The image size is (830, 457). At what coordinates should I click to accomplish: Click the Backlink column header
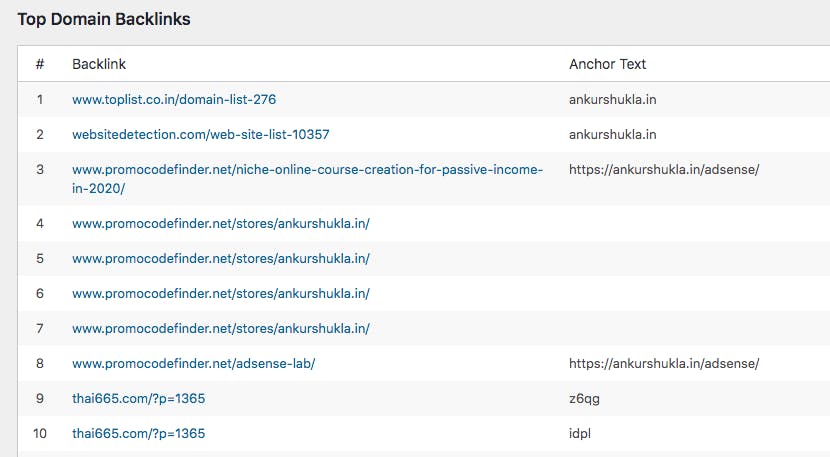pyautogui.click(x=98, y=64)
